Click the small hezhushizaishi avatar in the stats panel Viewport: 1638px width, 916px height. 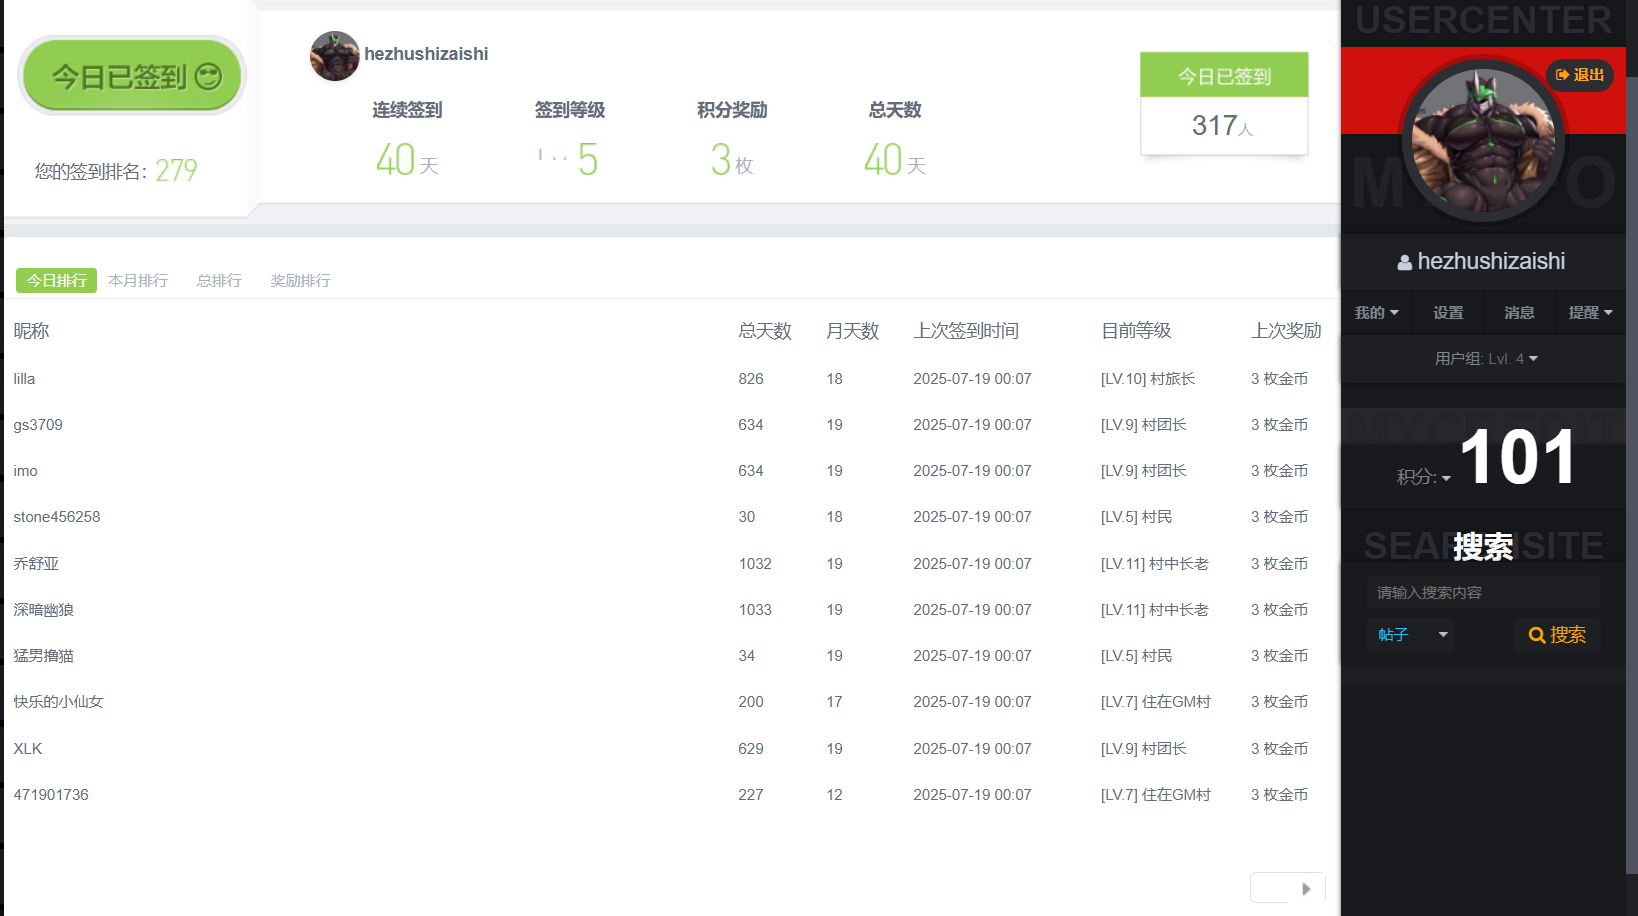pyautogui.click(x=334, y=56)
